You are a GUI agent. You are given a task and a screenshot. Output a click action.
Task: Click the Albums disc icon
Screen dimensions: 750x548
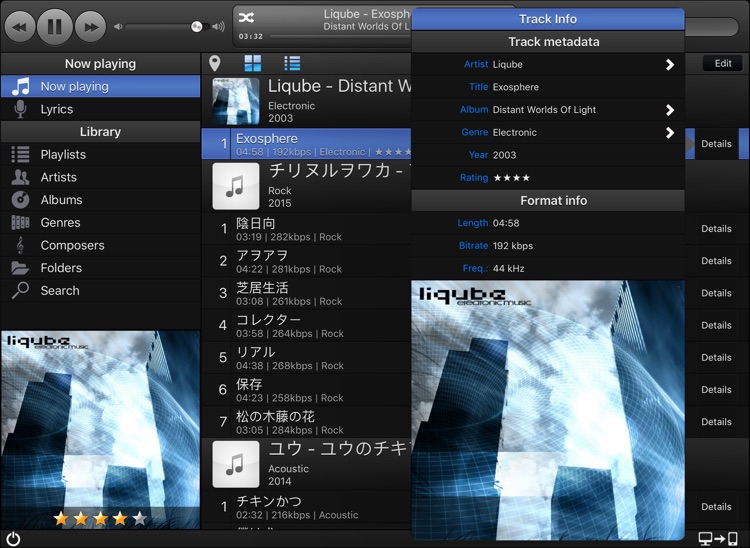(x=20, y=200)
